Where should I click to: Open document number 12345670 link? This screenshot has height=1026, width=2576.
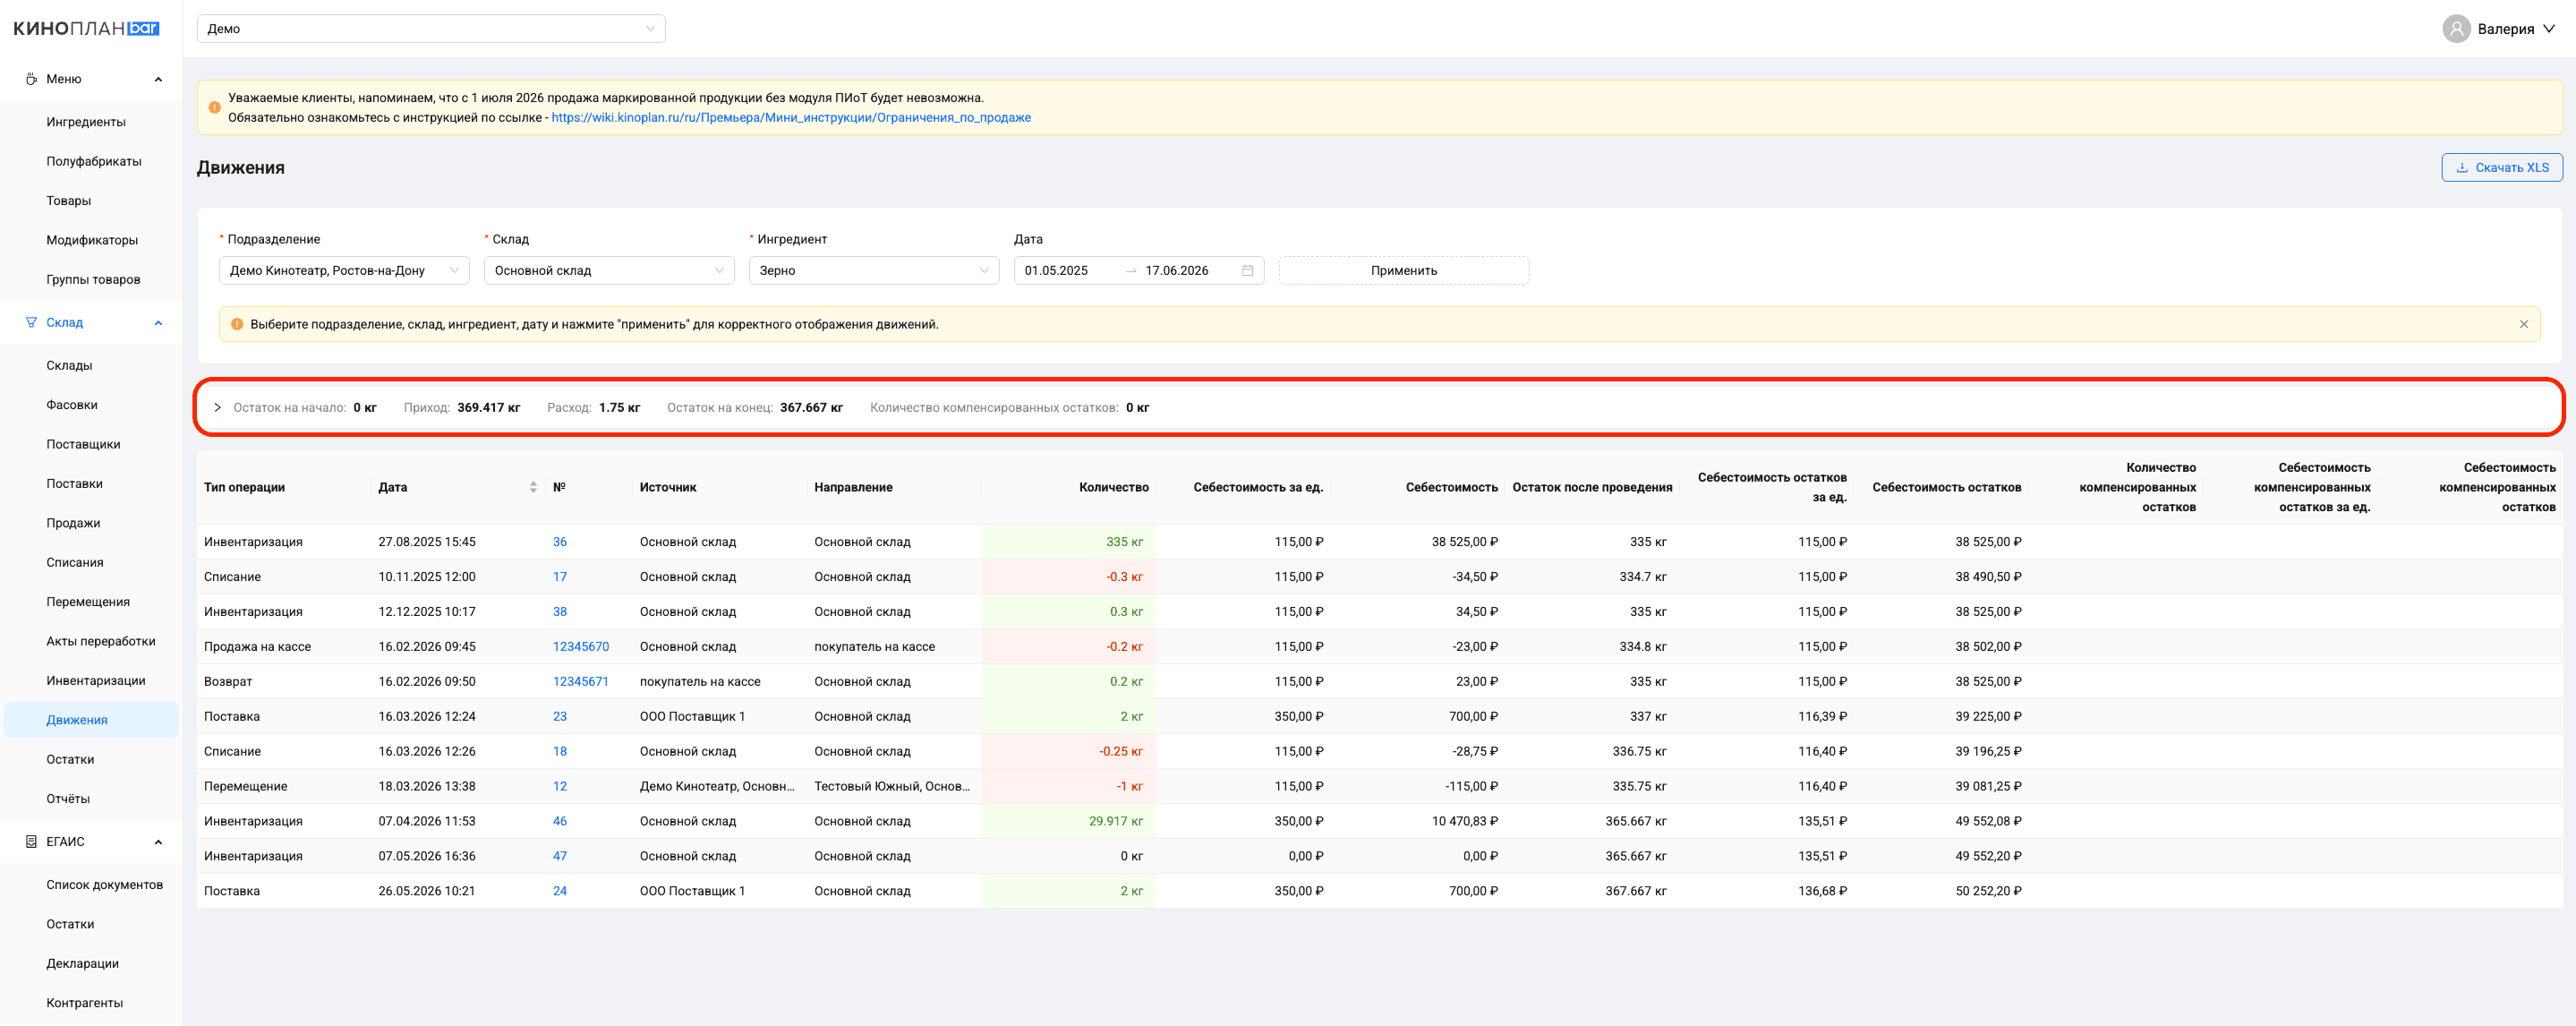pyautogui.click(x=581, y=647)
